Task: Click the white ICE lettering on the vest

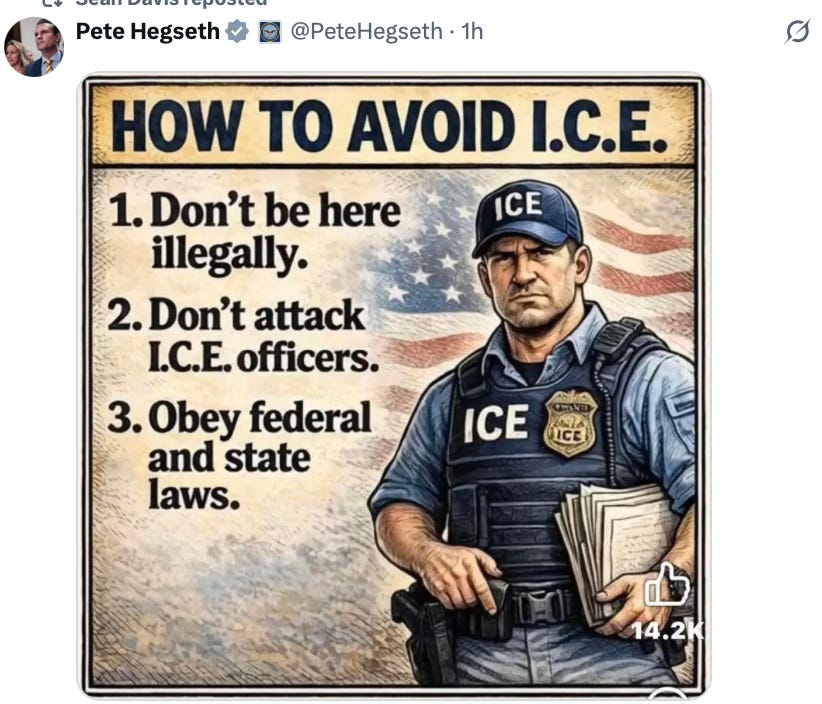Action: [495, 422]
